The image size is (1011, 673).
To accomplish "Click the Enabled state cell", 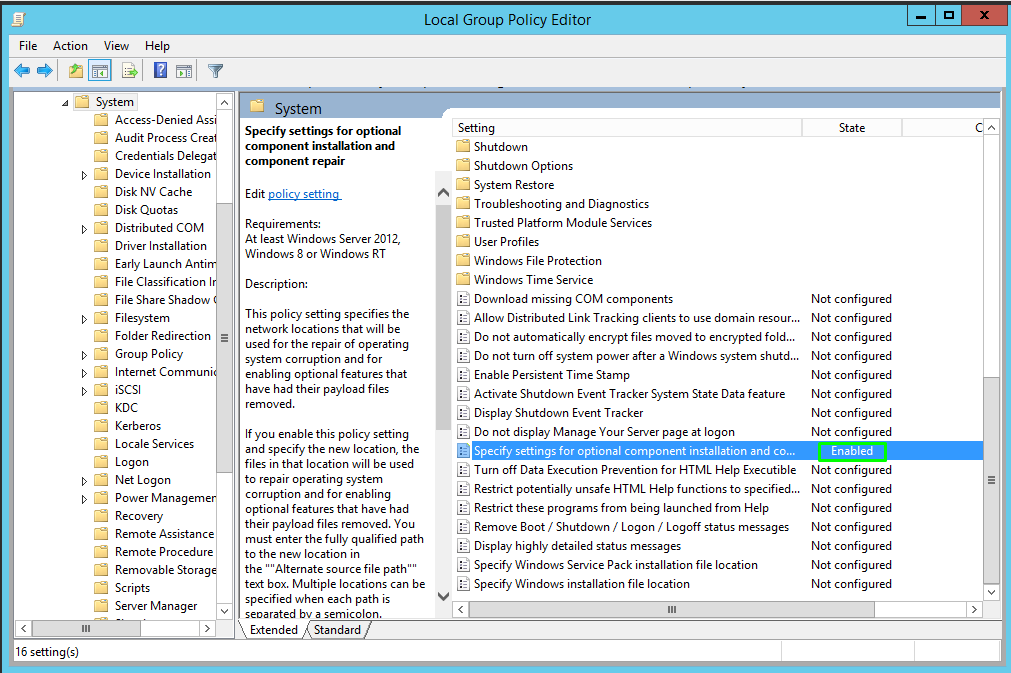I will coord(852,451).
